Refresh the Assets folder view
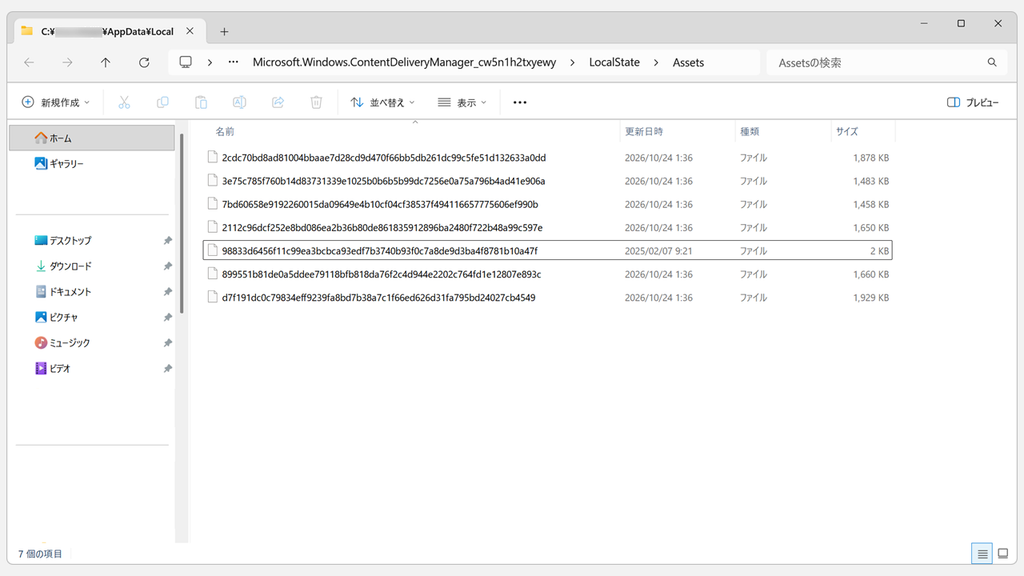 [144, 63]
